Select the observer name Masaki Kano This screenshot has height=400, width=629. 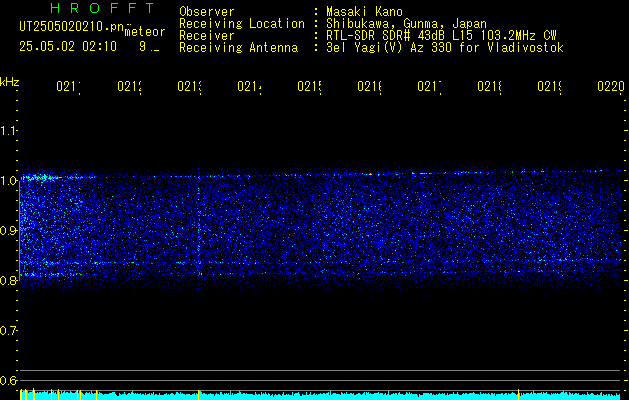tap(364, 11)
